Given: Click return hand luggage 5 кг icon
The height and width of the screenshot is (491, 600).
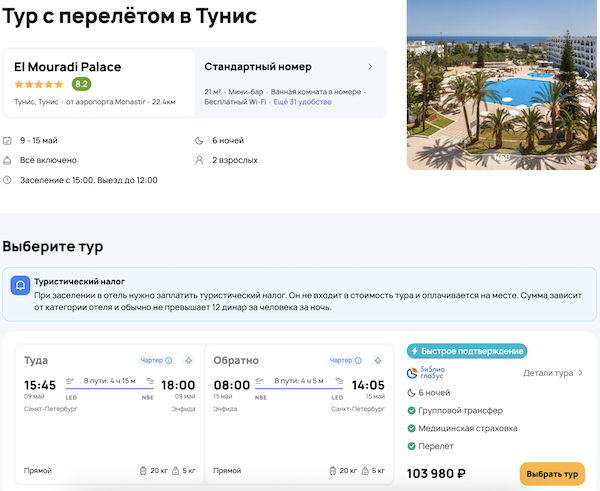Looking at the screenshot, I should pyautogui.click(x=366, y=470).
